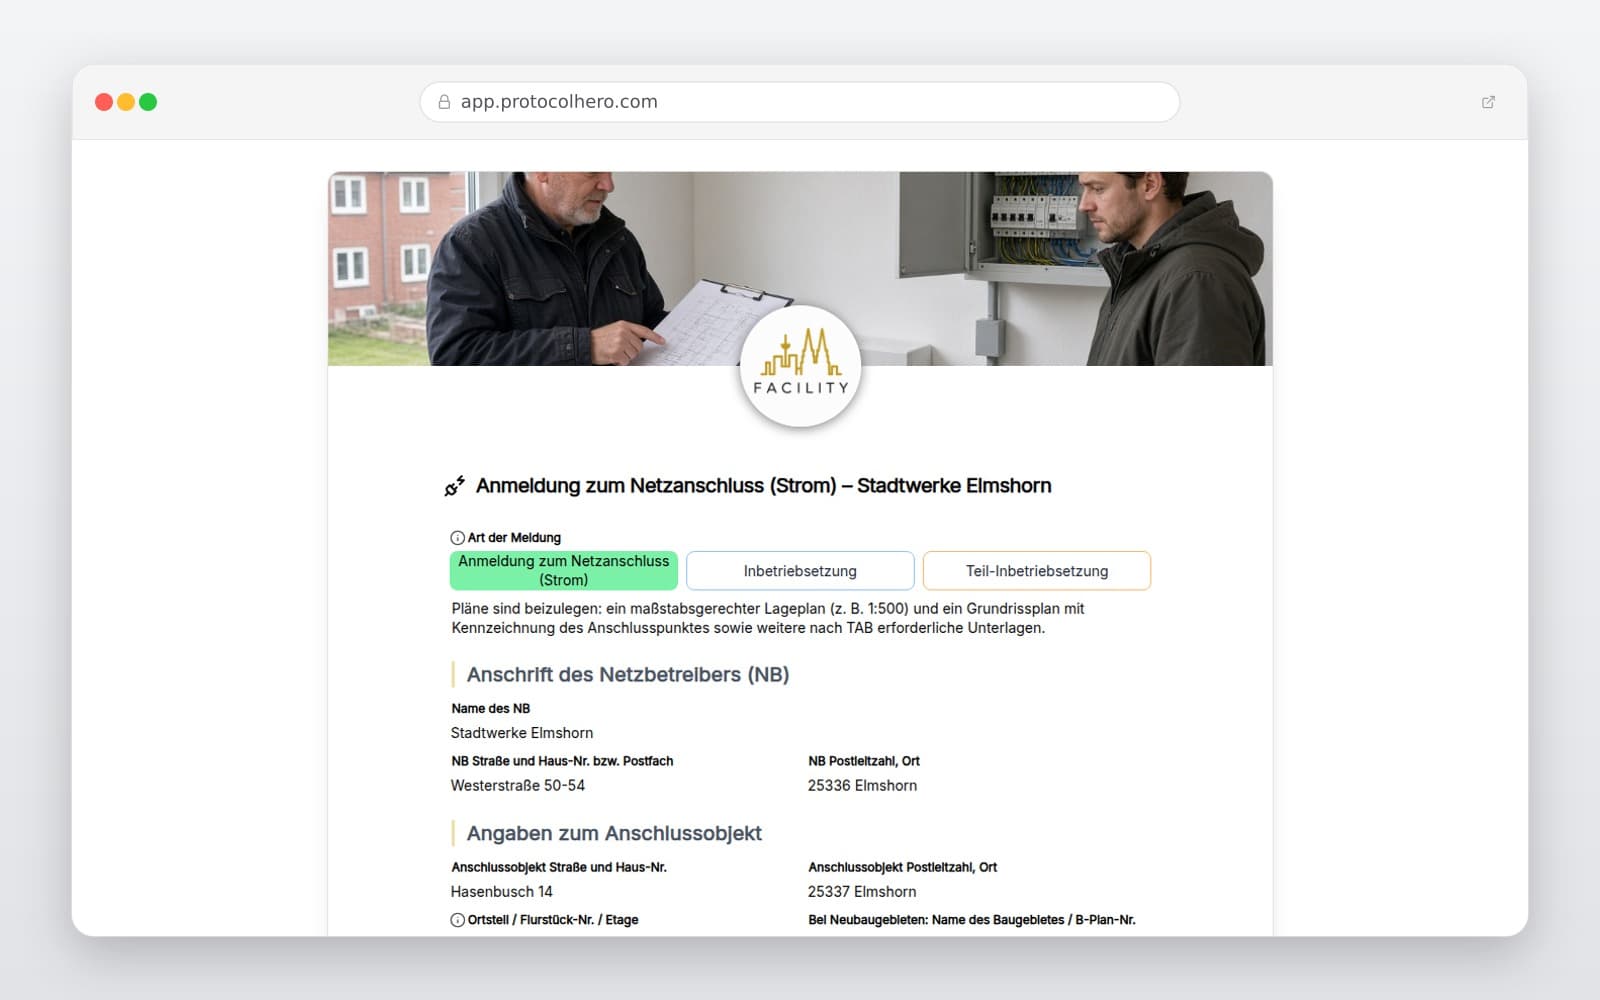Screen dimensions: 1600x1000
Task: Click the open-in-new-window icon
Action: tap(1488, 102)
